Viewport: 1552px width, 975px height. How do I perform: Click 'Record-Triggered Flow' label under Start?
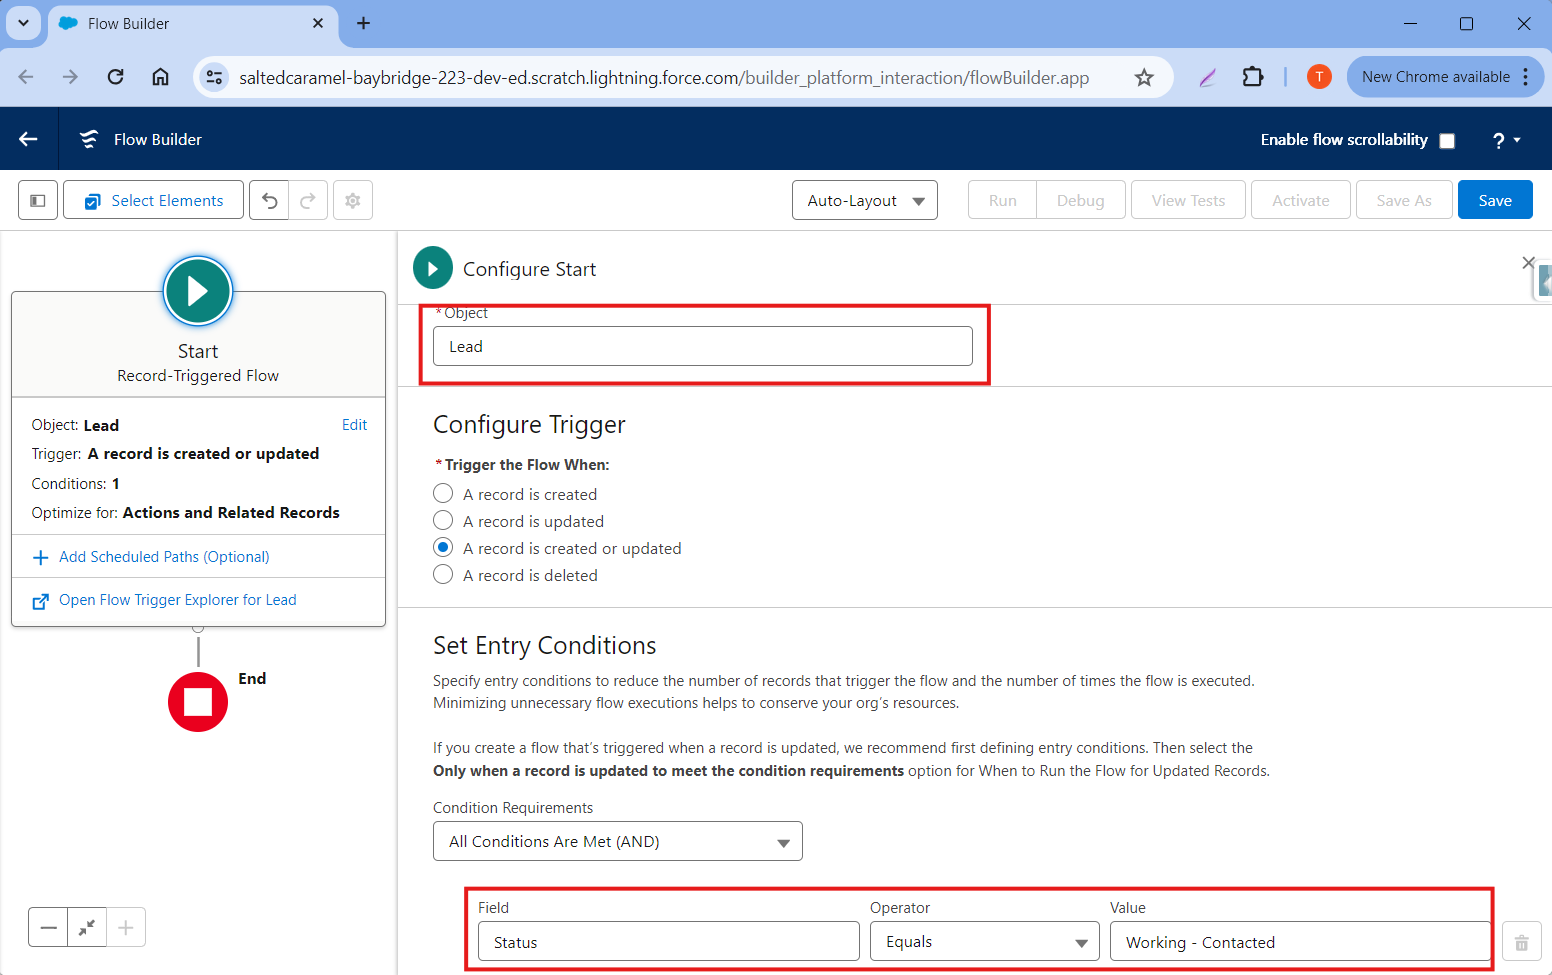click(198, 376)
